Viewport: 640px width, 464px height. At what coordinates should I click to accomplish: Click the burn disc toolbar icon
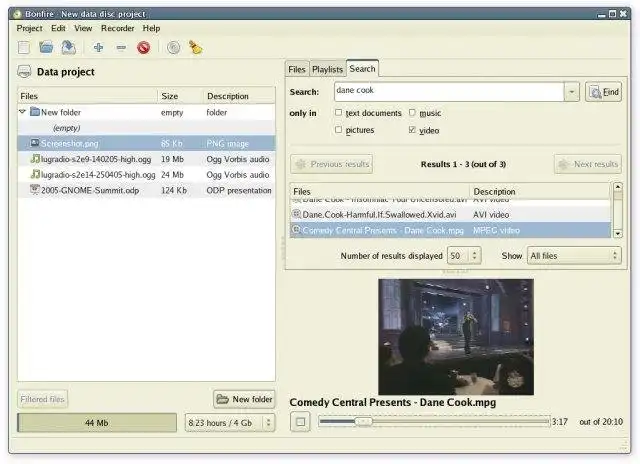[x=173, y=48]
